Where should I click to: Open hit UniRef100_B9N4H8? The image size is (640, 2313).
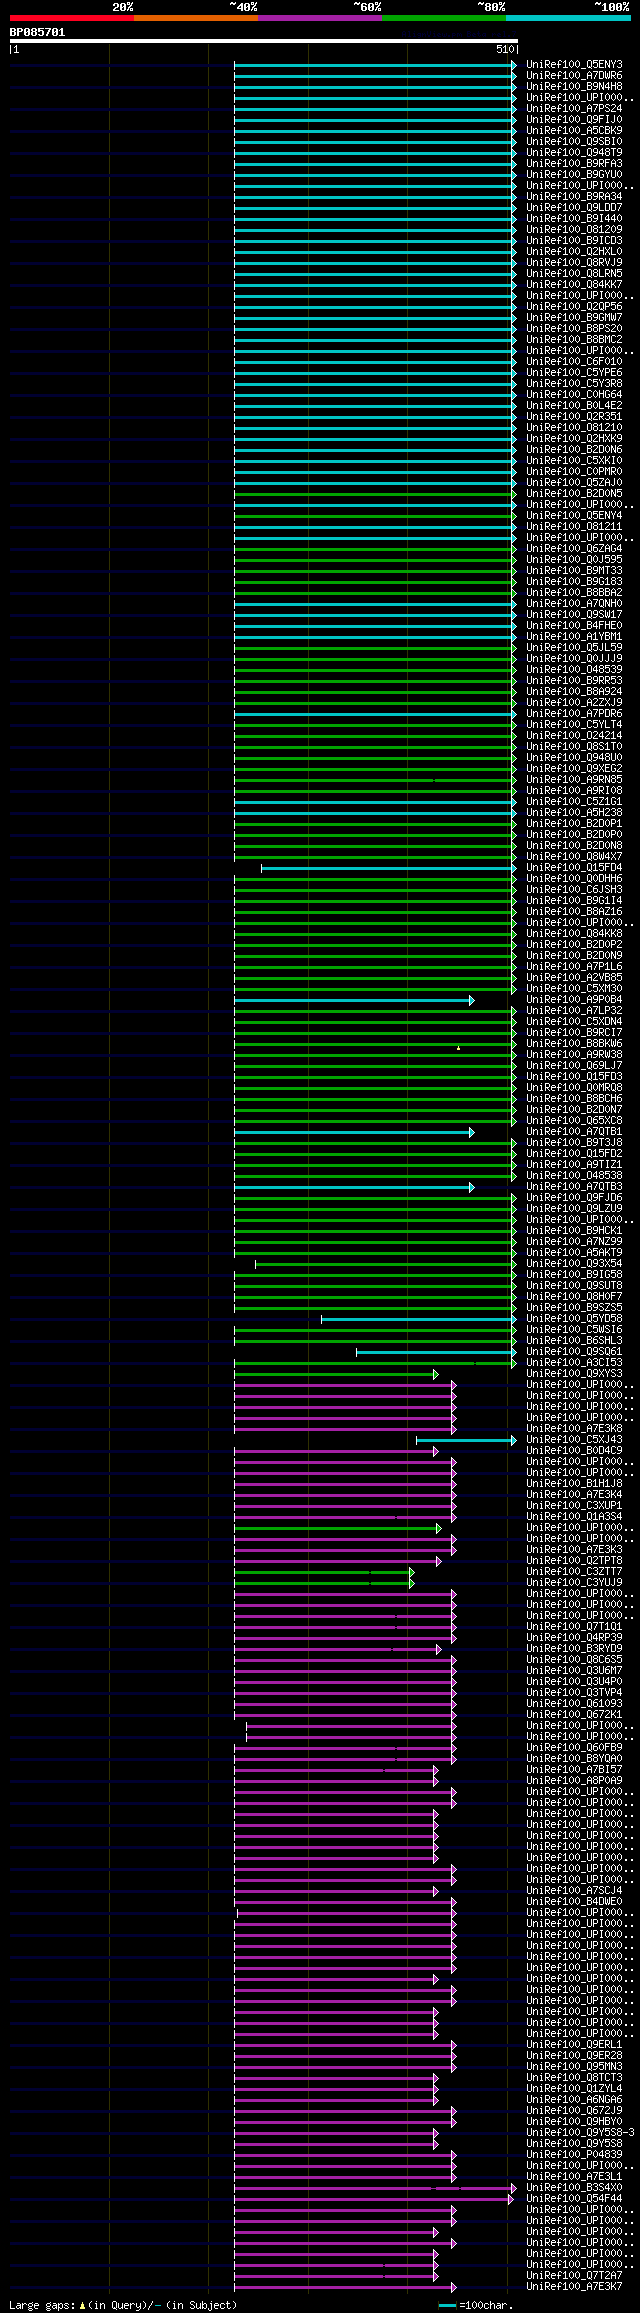tap(574, 87)
